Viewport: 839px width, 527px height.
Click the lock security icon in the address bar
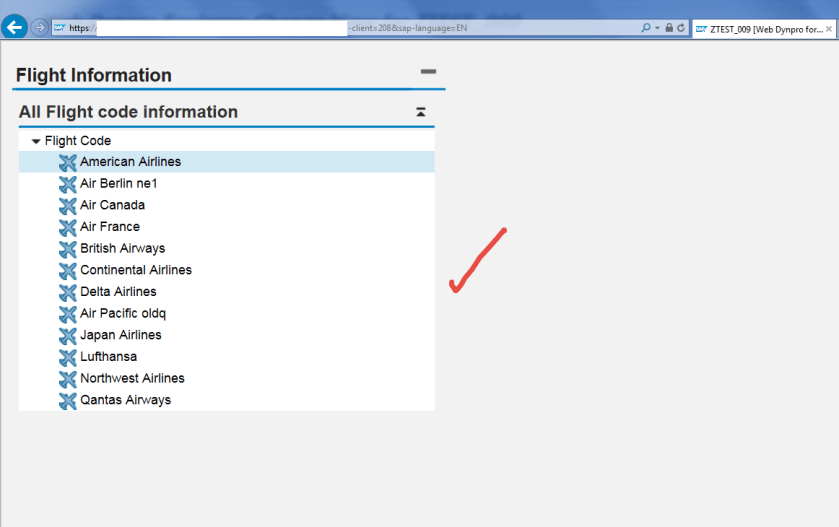pos(669,27)
